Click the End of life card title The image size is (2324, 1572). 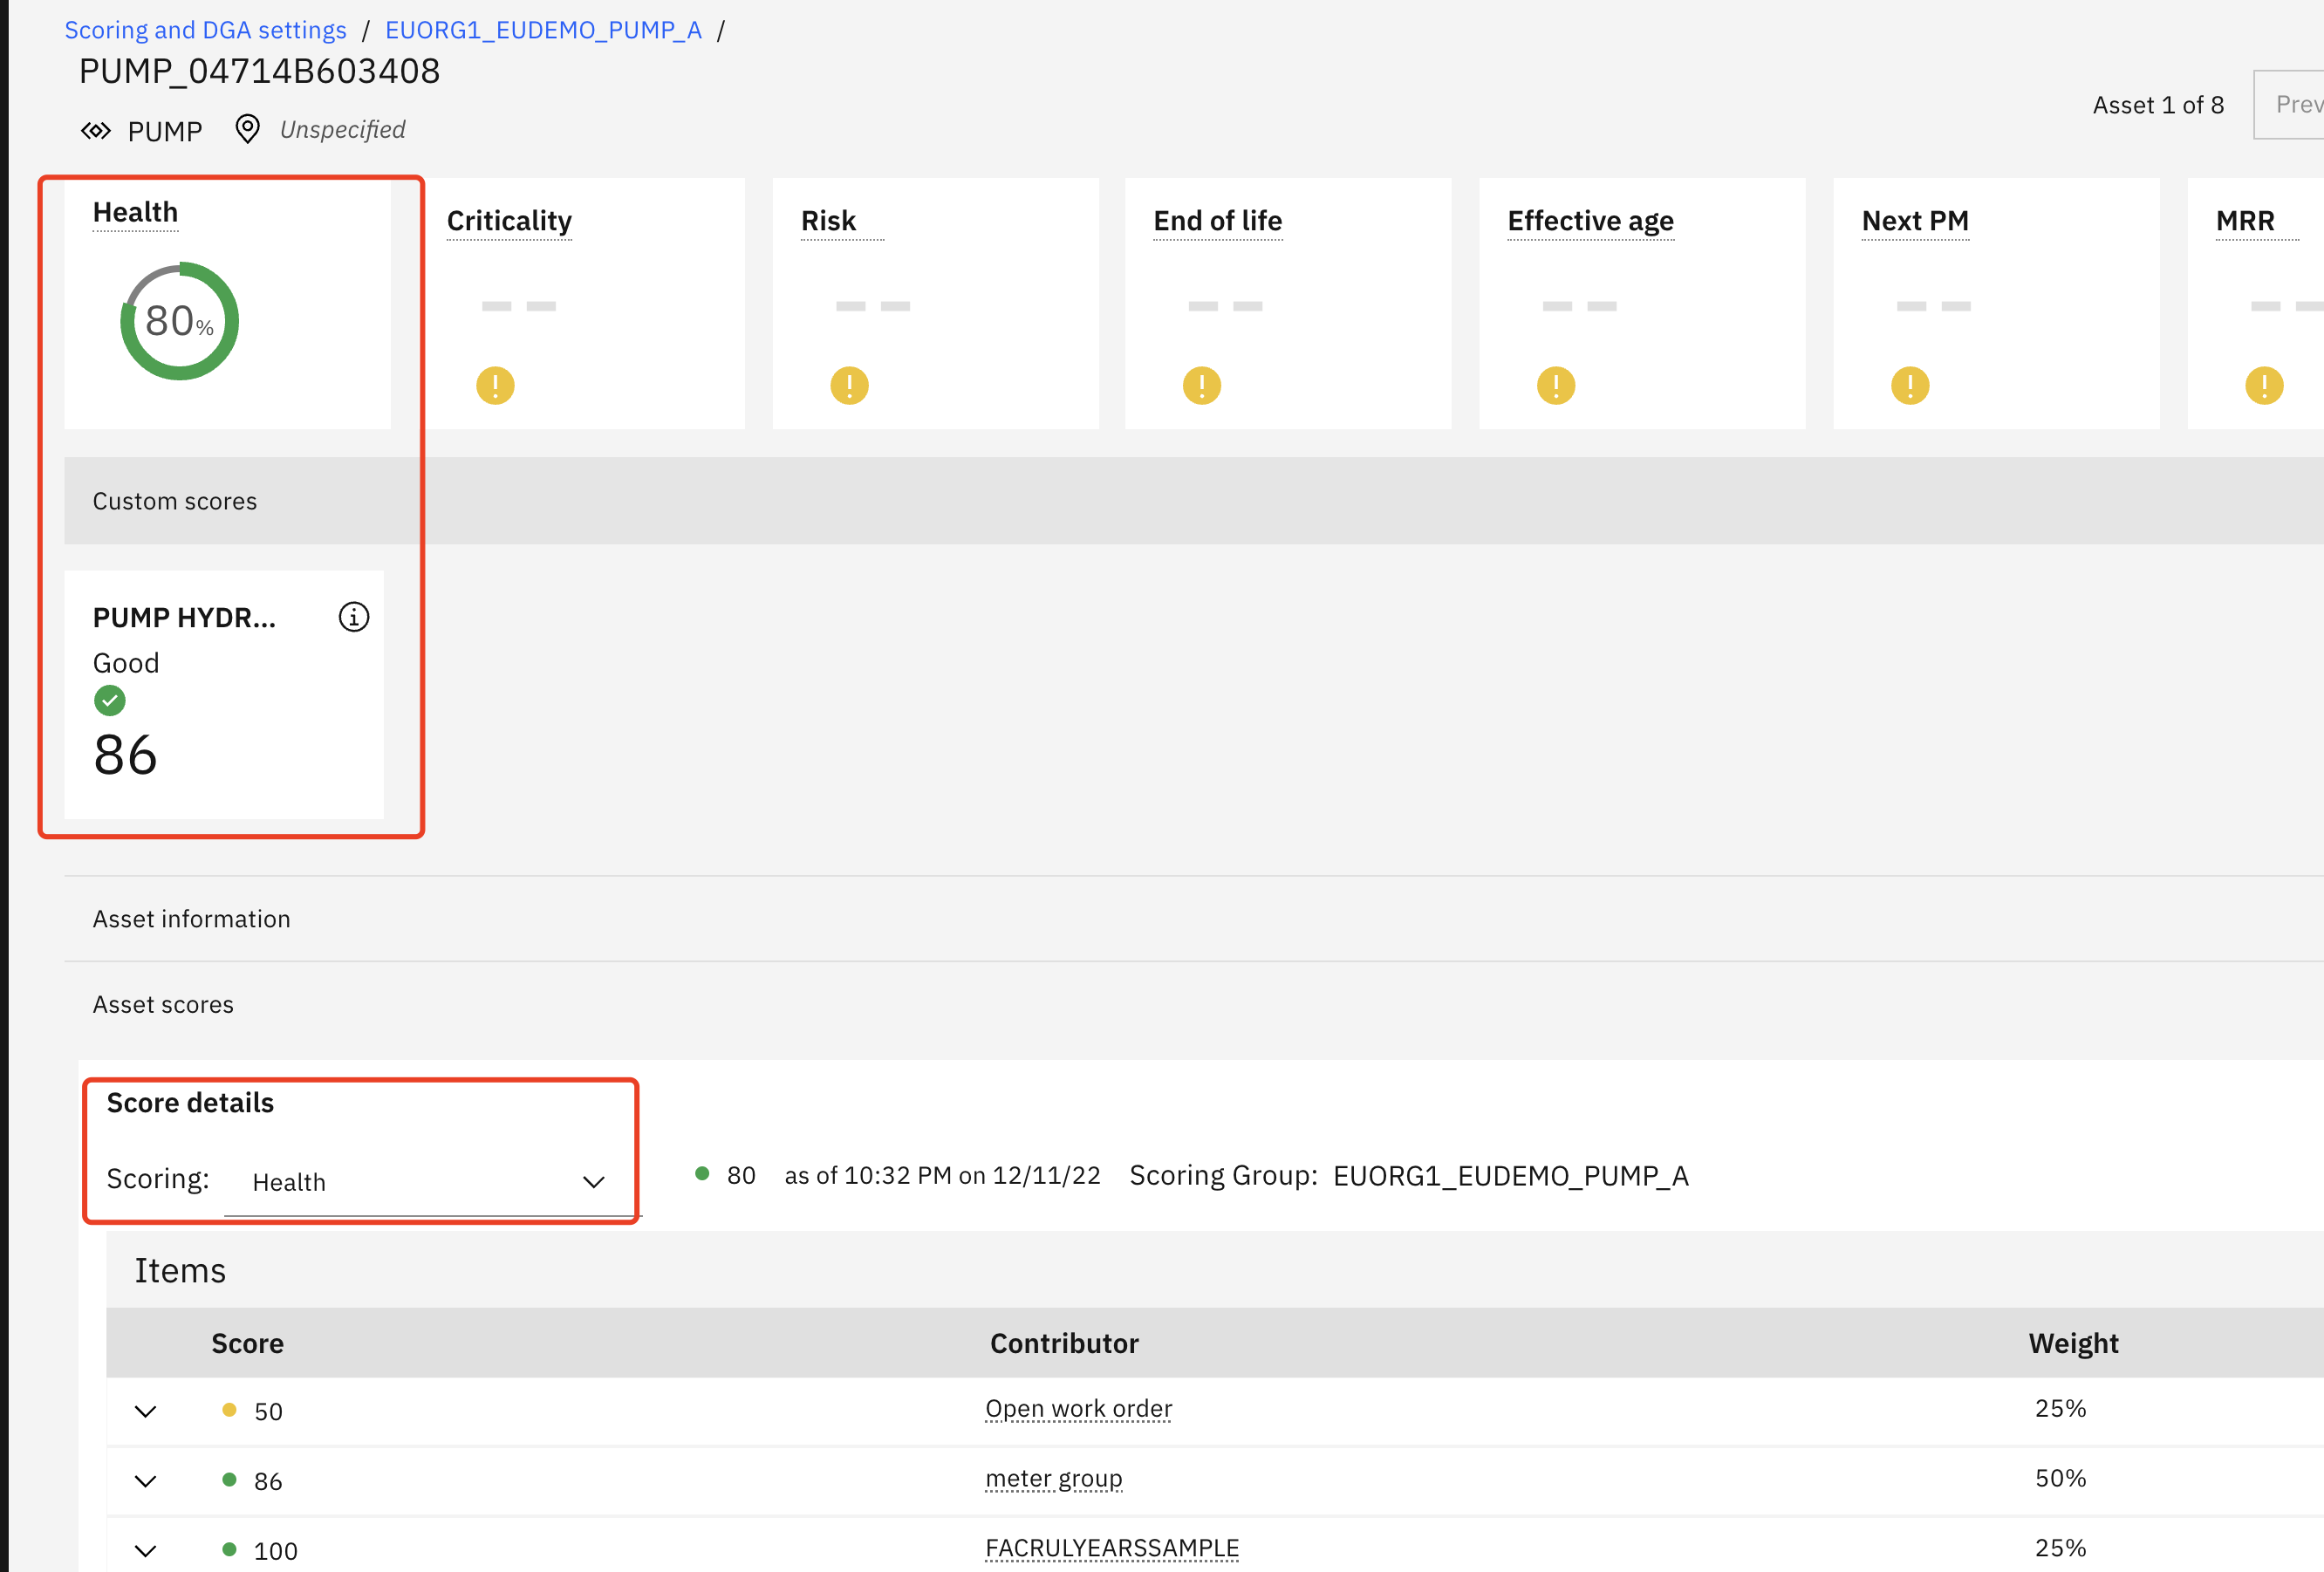pos(1217,221)
